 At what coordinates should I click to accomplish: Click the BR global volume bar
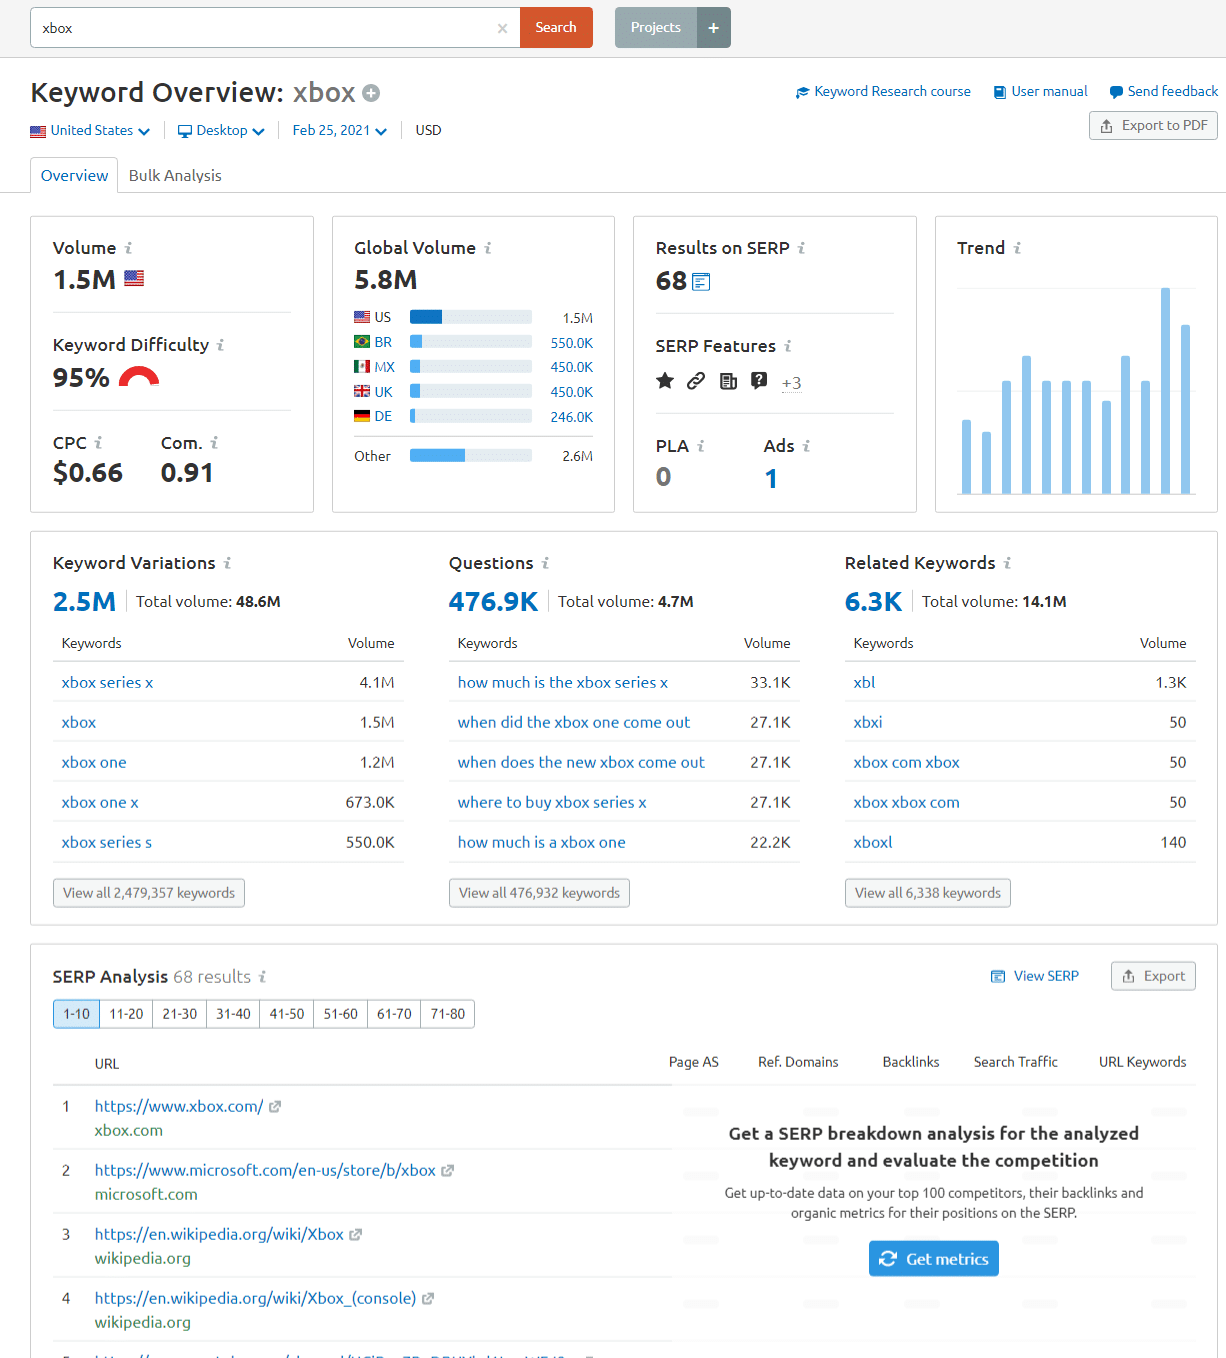(x=471, y=342)
